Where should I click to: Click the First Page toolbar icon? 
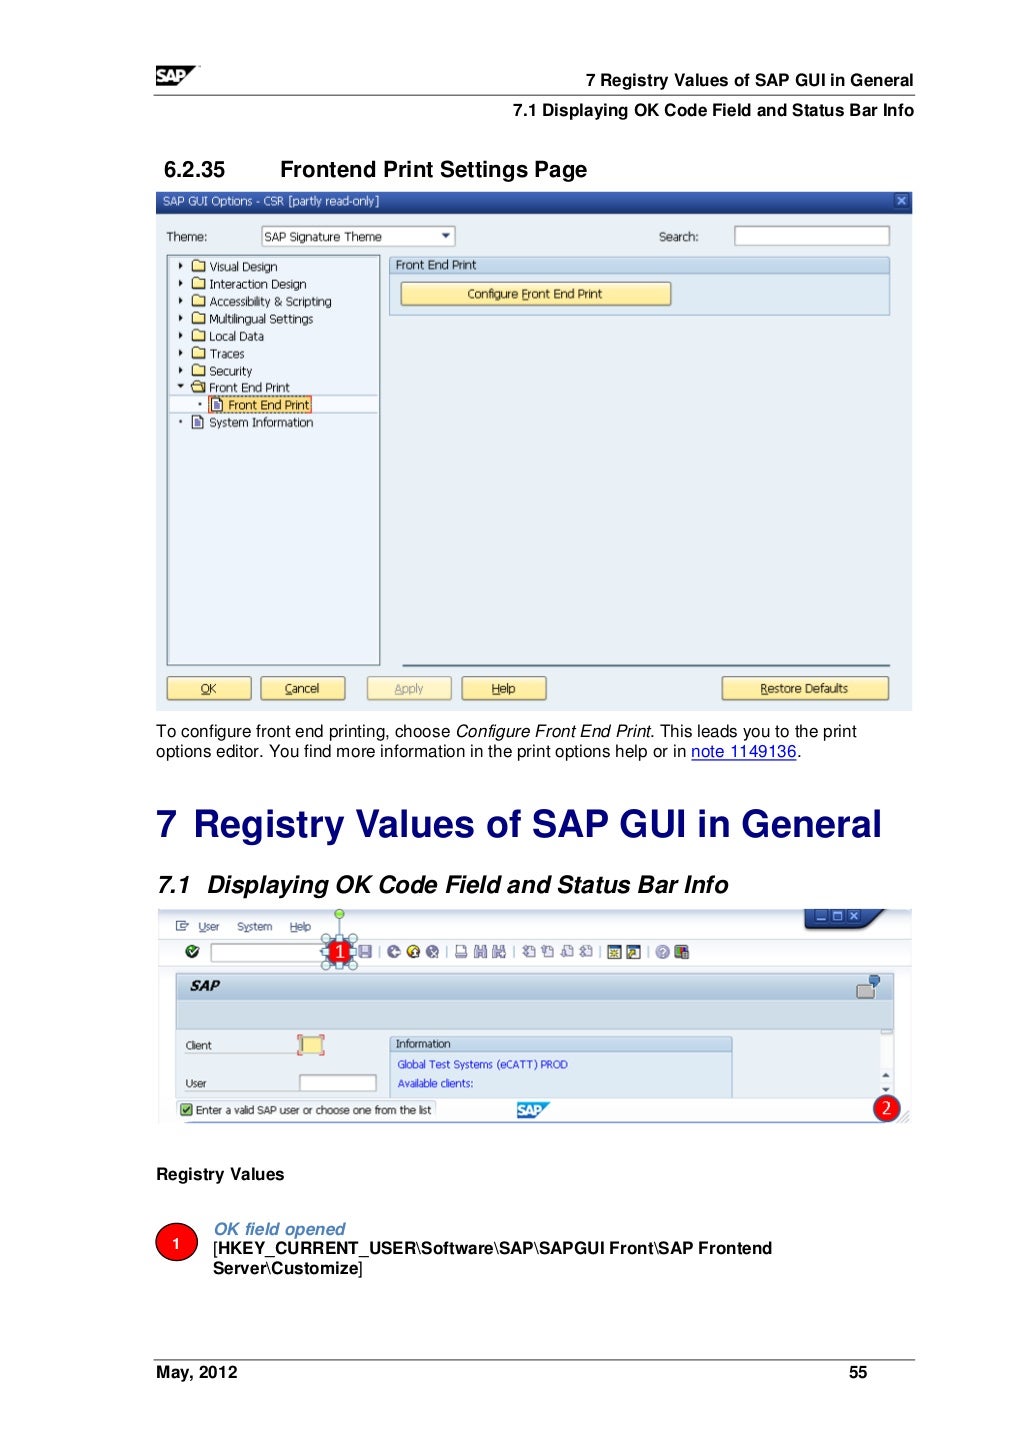point(529,952)
